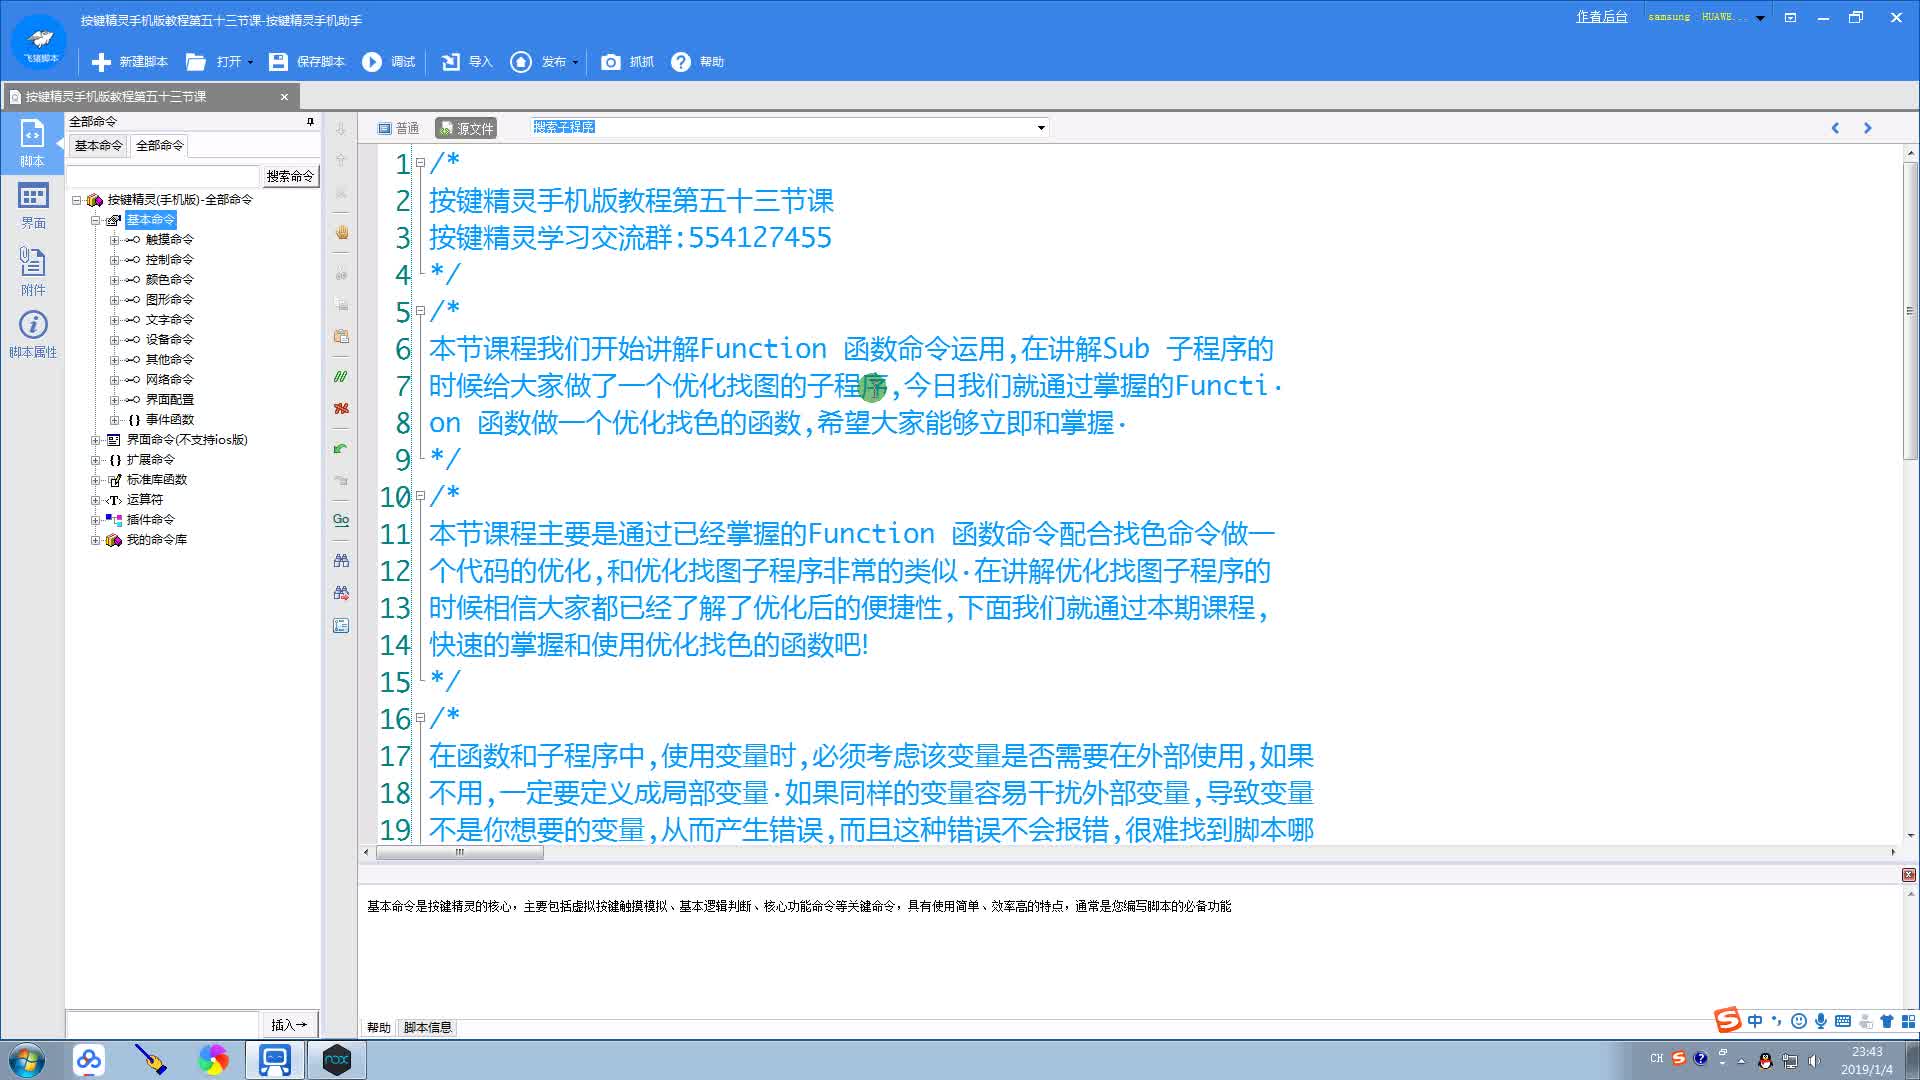Click the 发布 publish button
Screen dimensions: 1920x1080
(x=539, y=62)
